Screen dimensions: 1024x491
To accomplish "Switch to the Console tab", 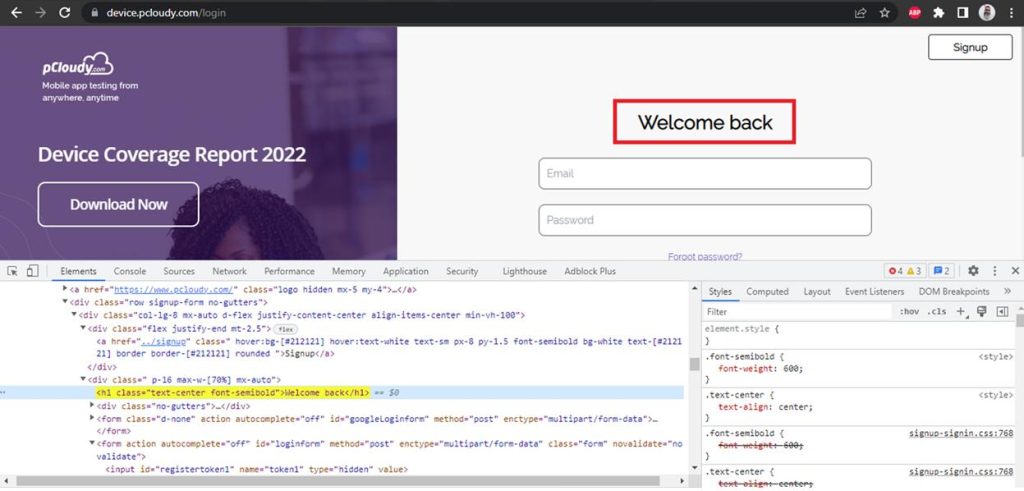I will [129, 271].
